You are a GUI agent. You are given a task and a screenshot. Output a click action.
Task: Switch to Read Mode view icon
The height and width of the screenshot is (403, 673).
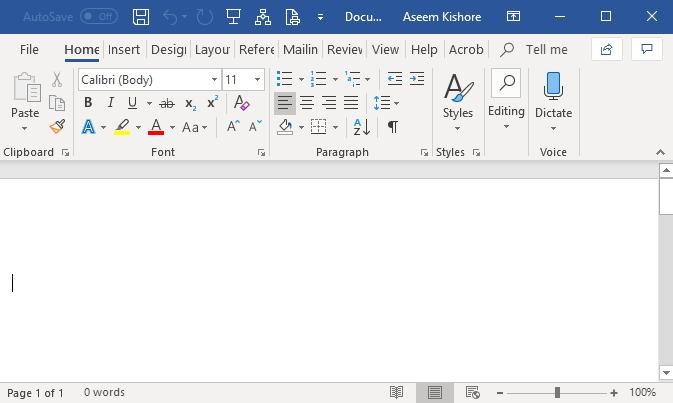396,392
